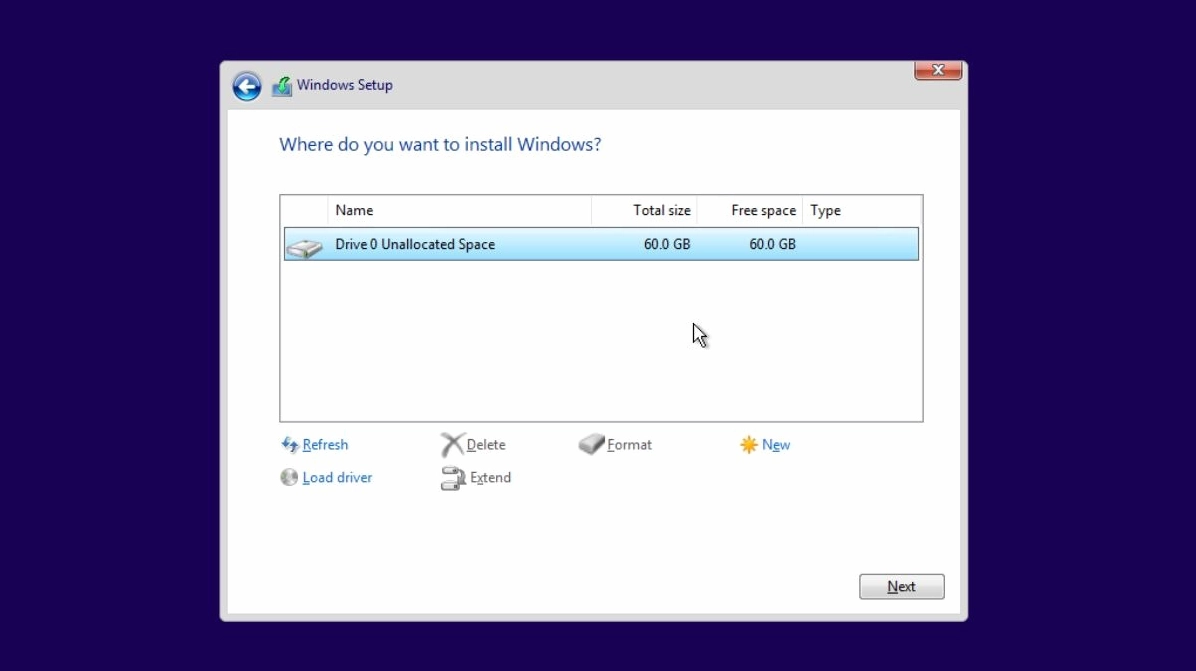Click the Load driver disc icon
The image size is (1196, 671).
(289, 478)
